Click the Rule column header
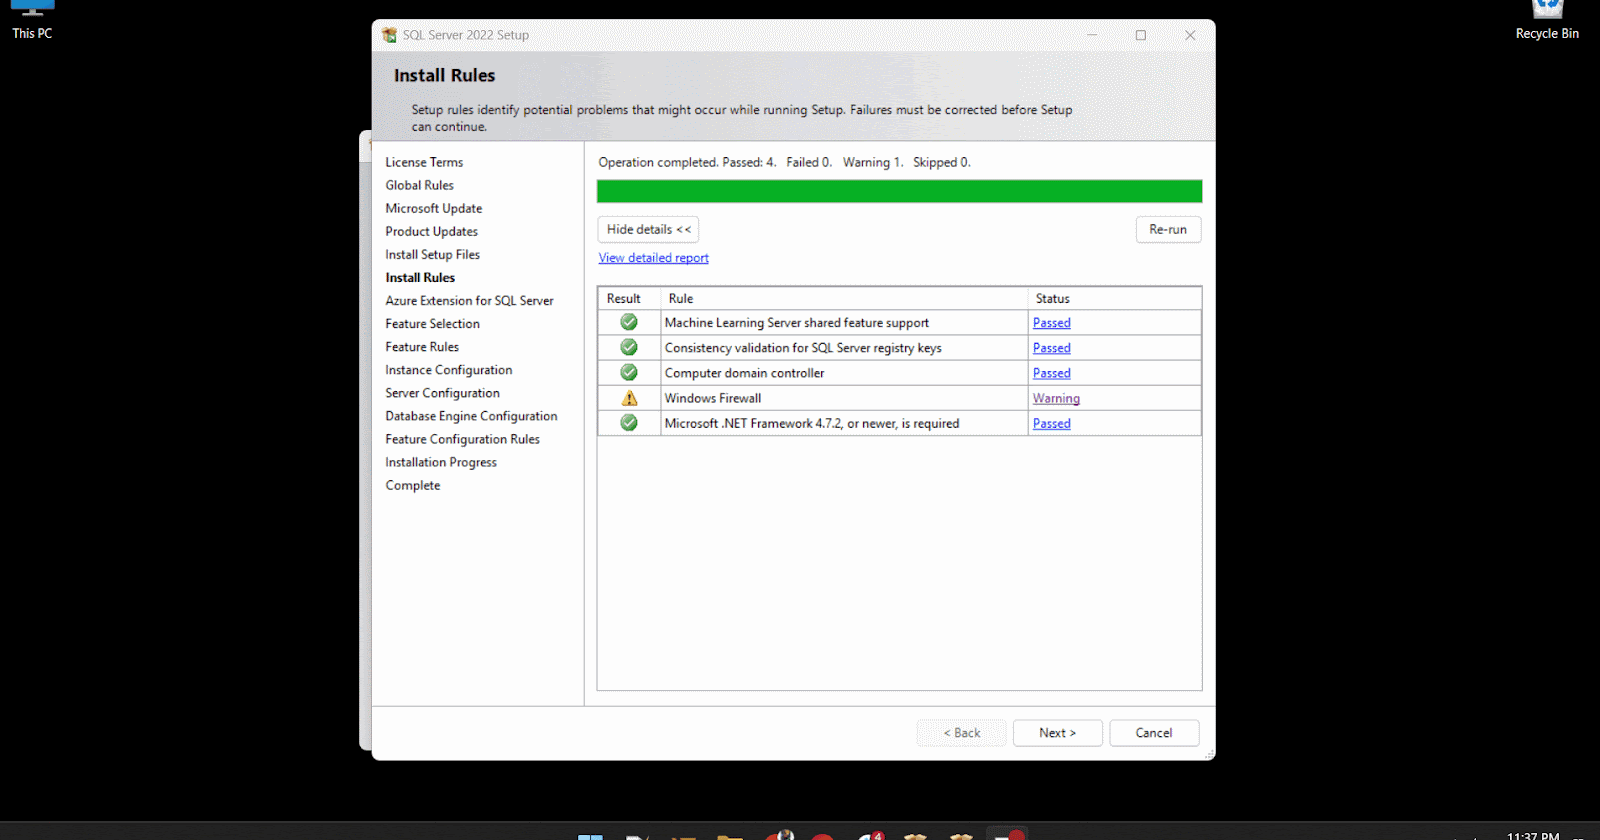 point(681,299)
